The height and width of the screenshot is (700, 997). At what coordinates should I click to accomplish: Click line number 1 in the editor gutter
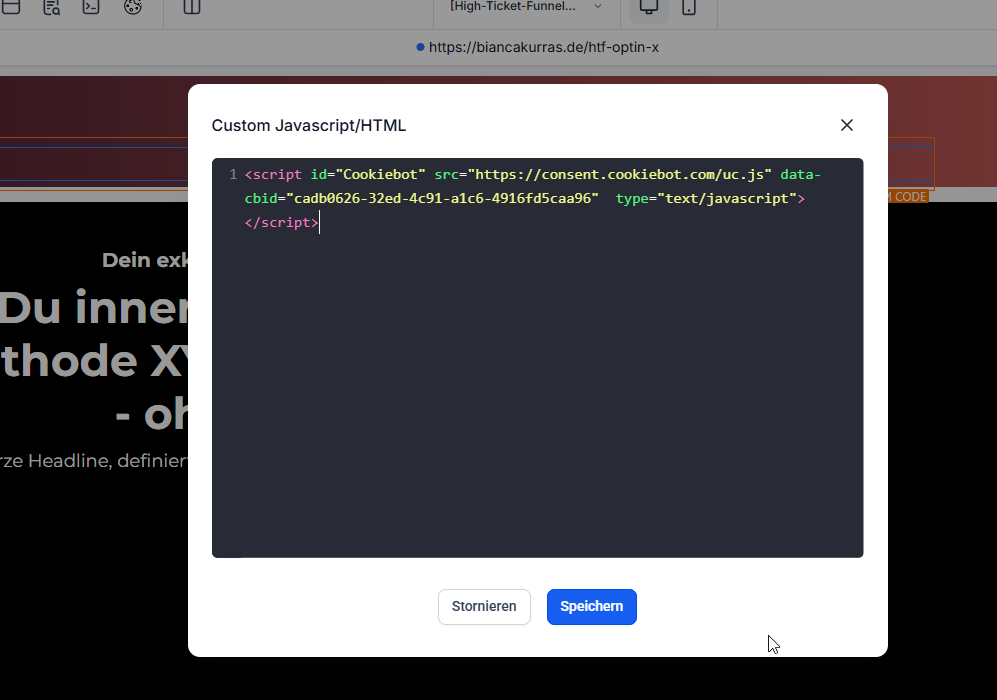pos(233,174)
